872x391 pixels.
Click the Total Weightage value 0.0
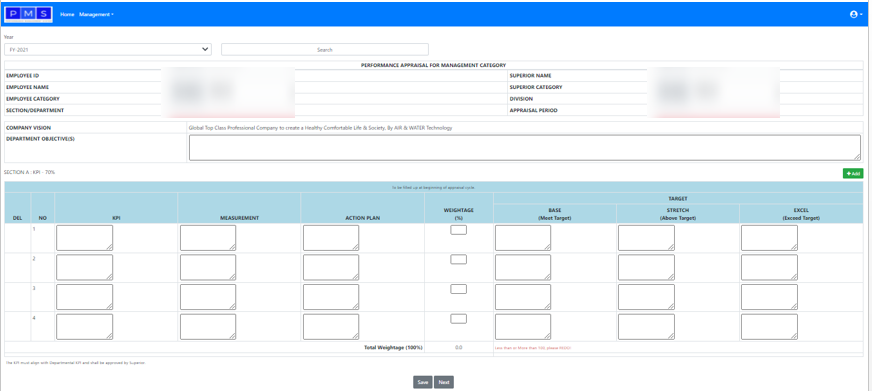(458, 348)
